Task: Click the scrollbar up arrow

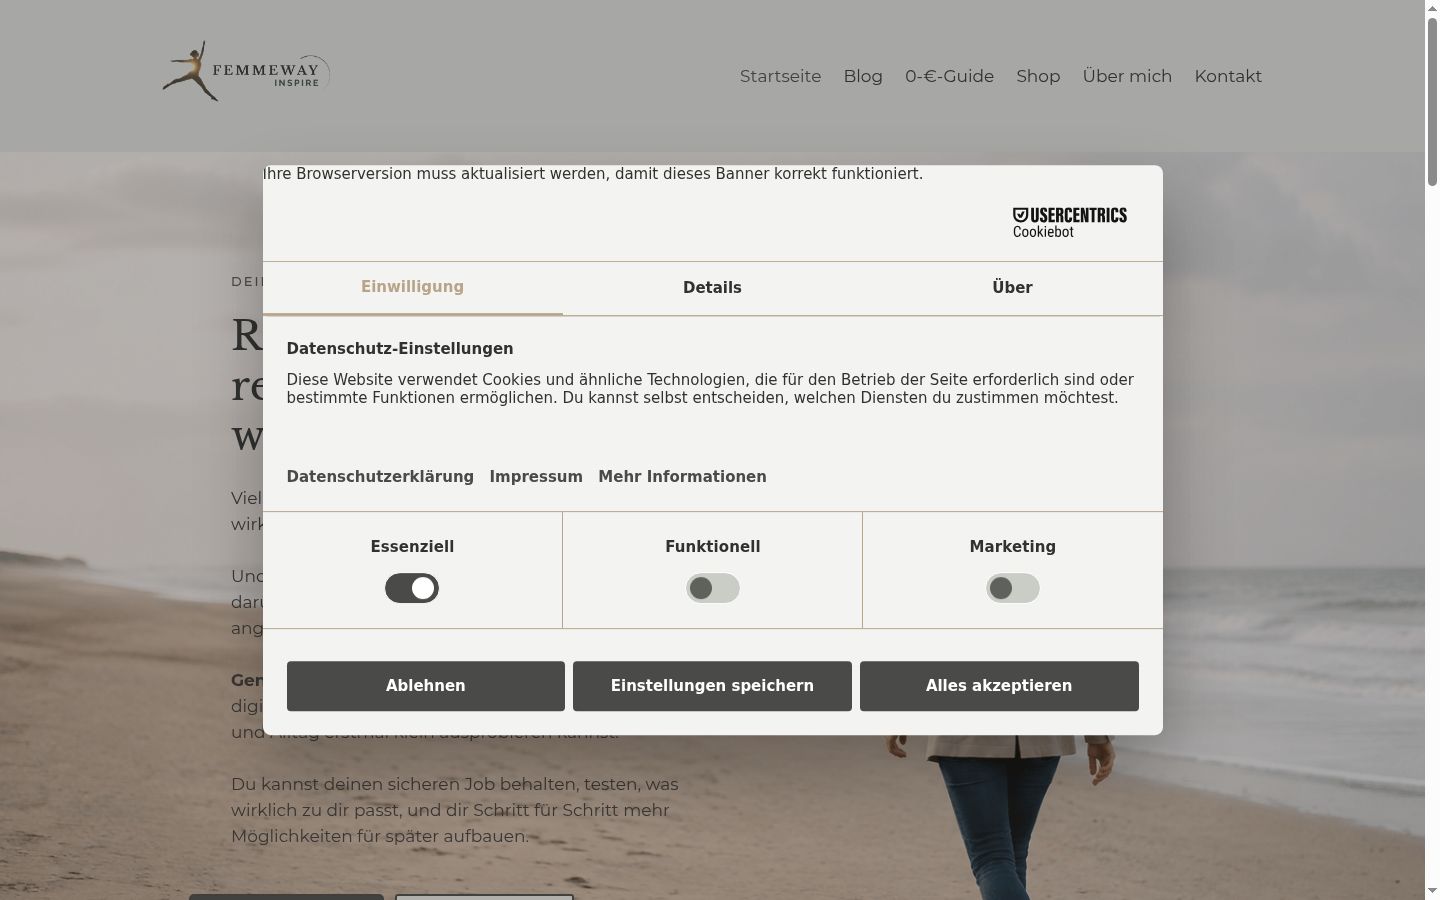Action: (x=1432, y=8)
